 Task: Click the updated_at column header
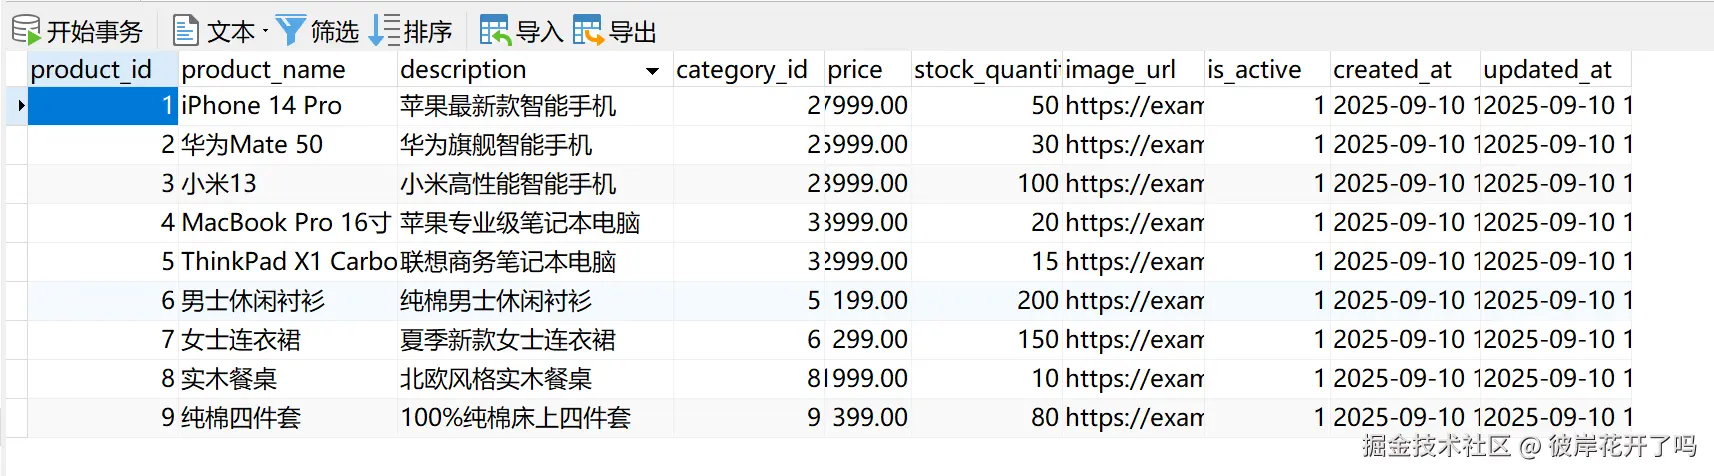point(1555,69)
